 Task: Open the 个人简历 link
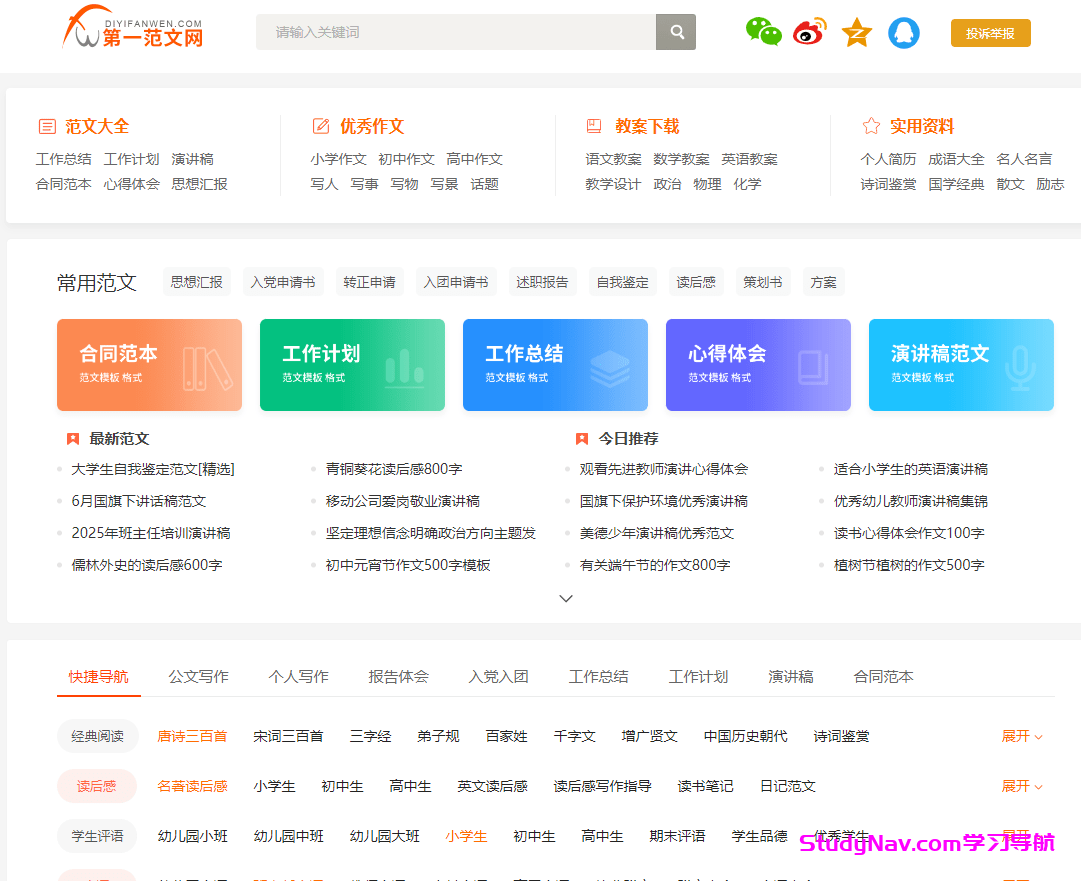tap(888, 159)
